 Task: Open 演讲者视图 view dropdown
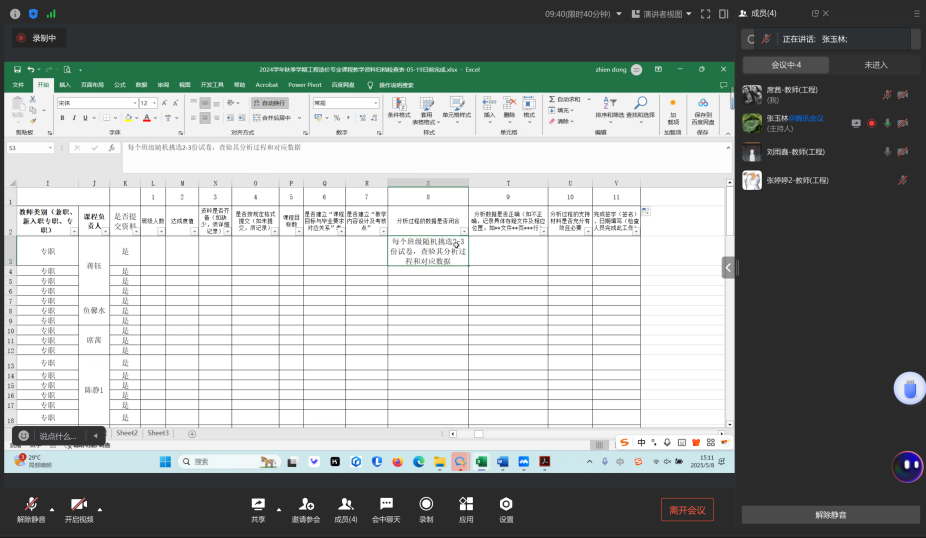(x=661, y=14)
